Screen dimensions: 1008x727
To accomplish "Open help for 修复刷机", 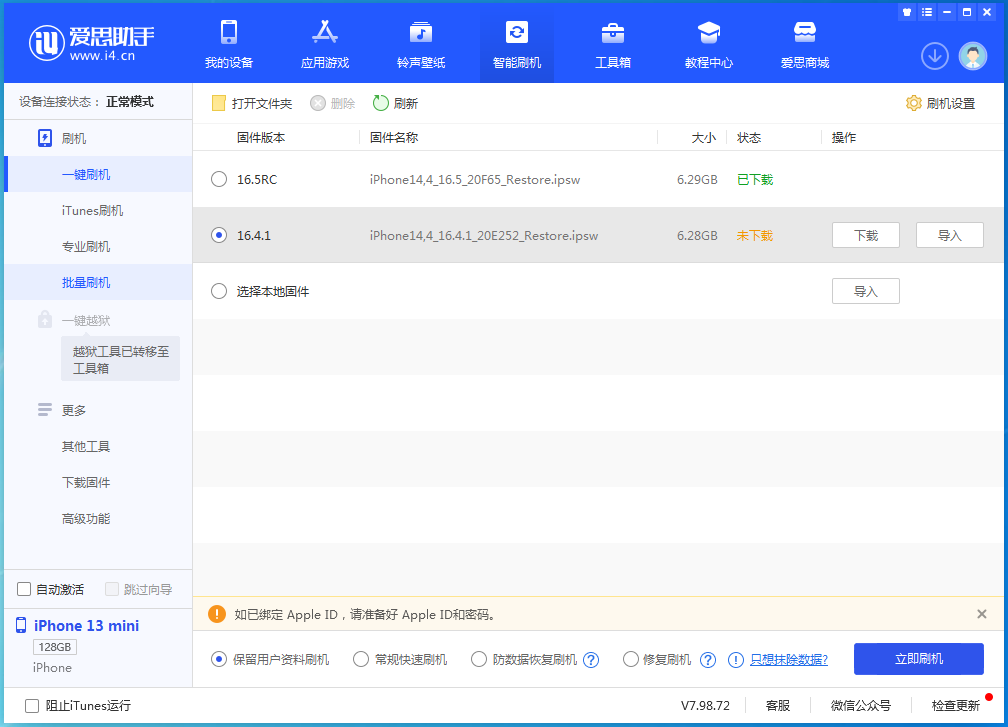I will [708, 660].
